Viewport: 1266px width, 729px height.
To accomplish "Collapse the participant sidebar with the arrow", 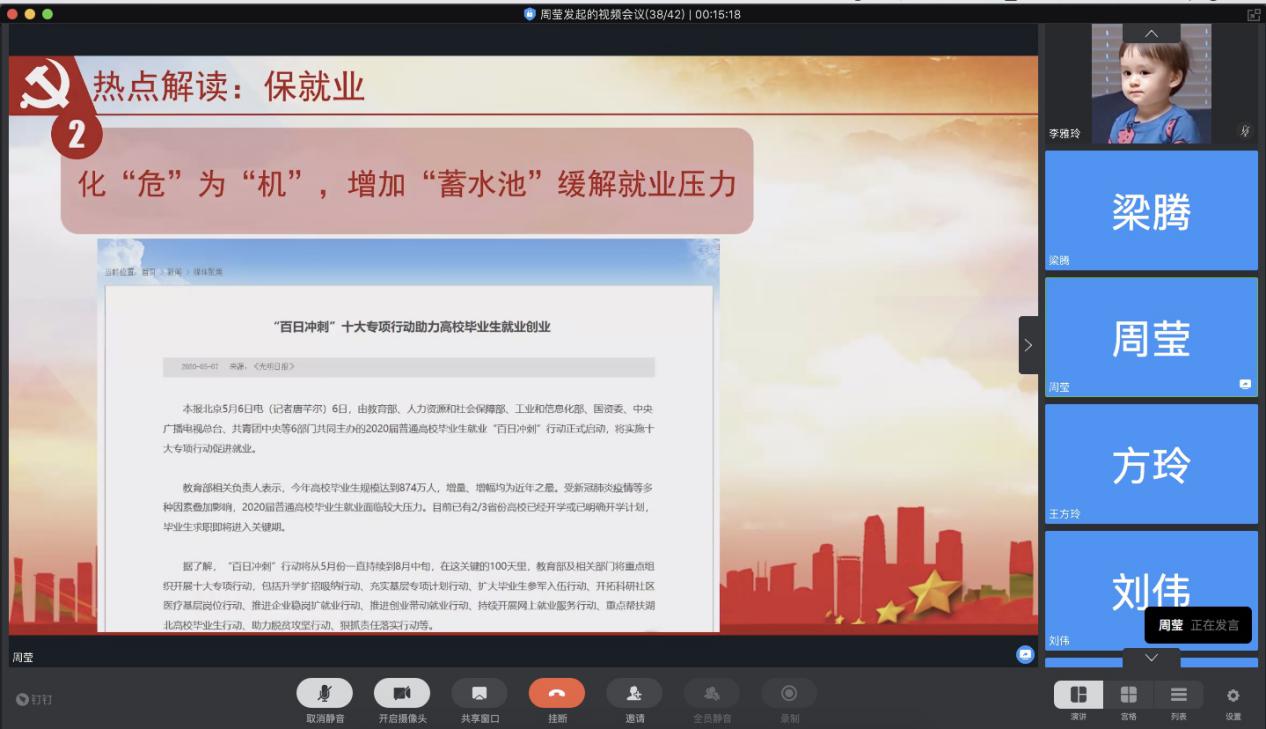I will (x=1029, y=345).
